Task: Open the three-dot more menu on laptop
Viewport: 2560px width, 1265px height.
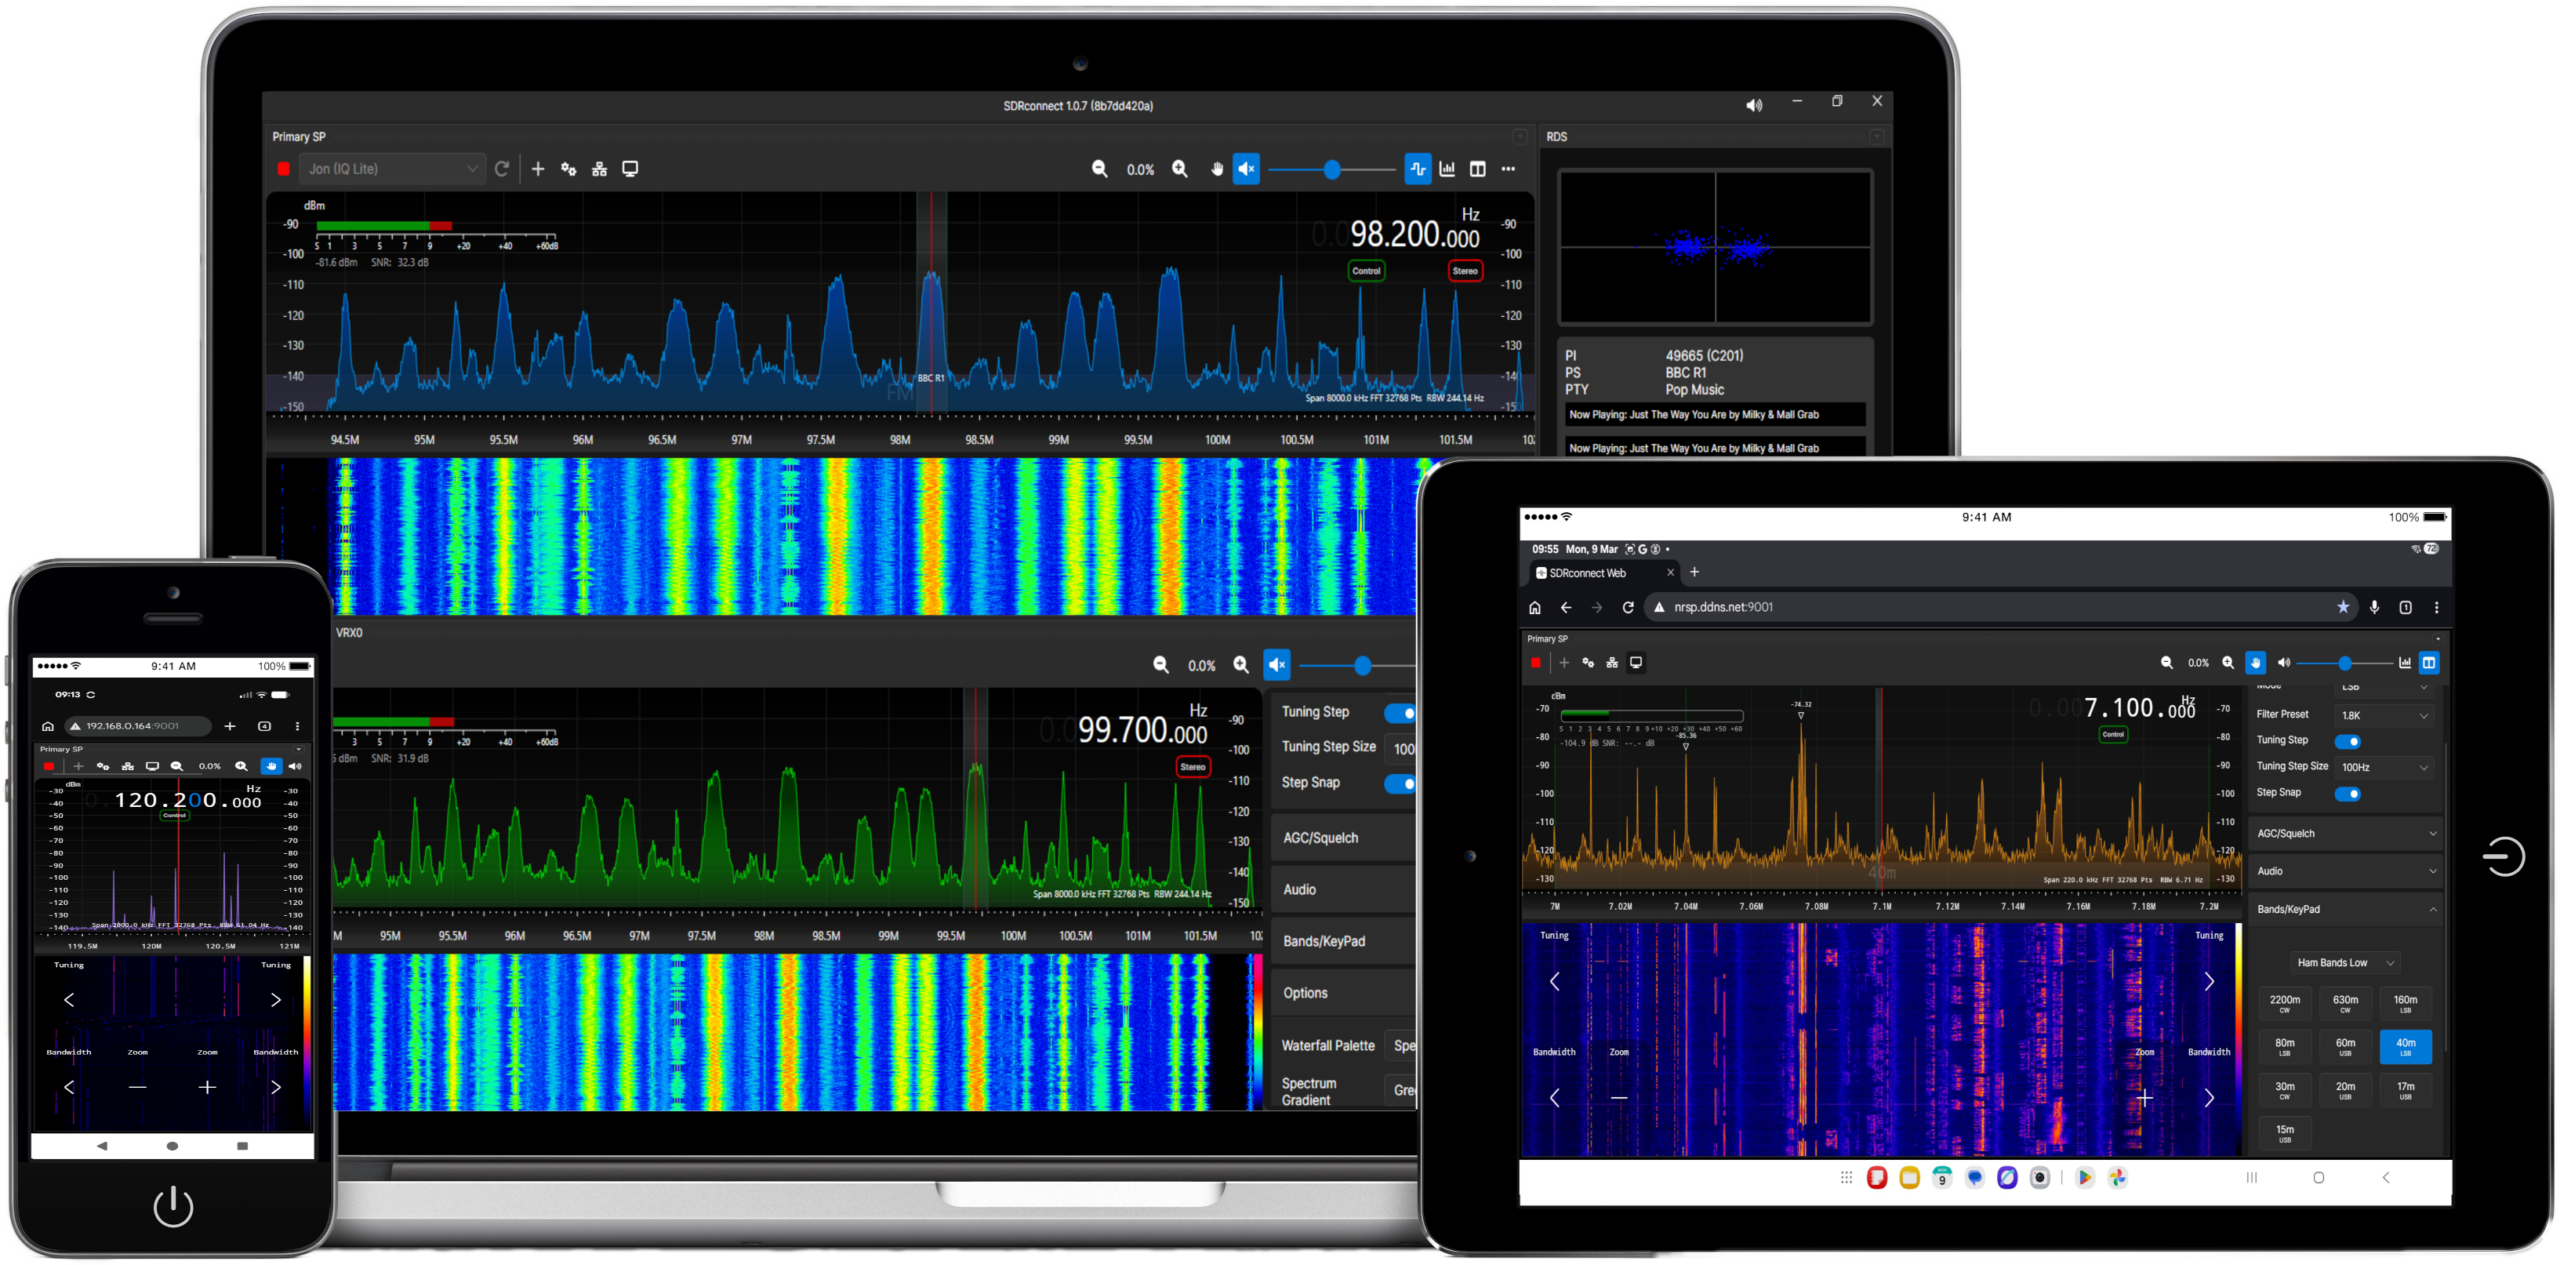Action: point(1508,169)
